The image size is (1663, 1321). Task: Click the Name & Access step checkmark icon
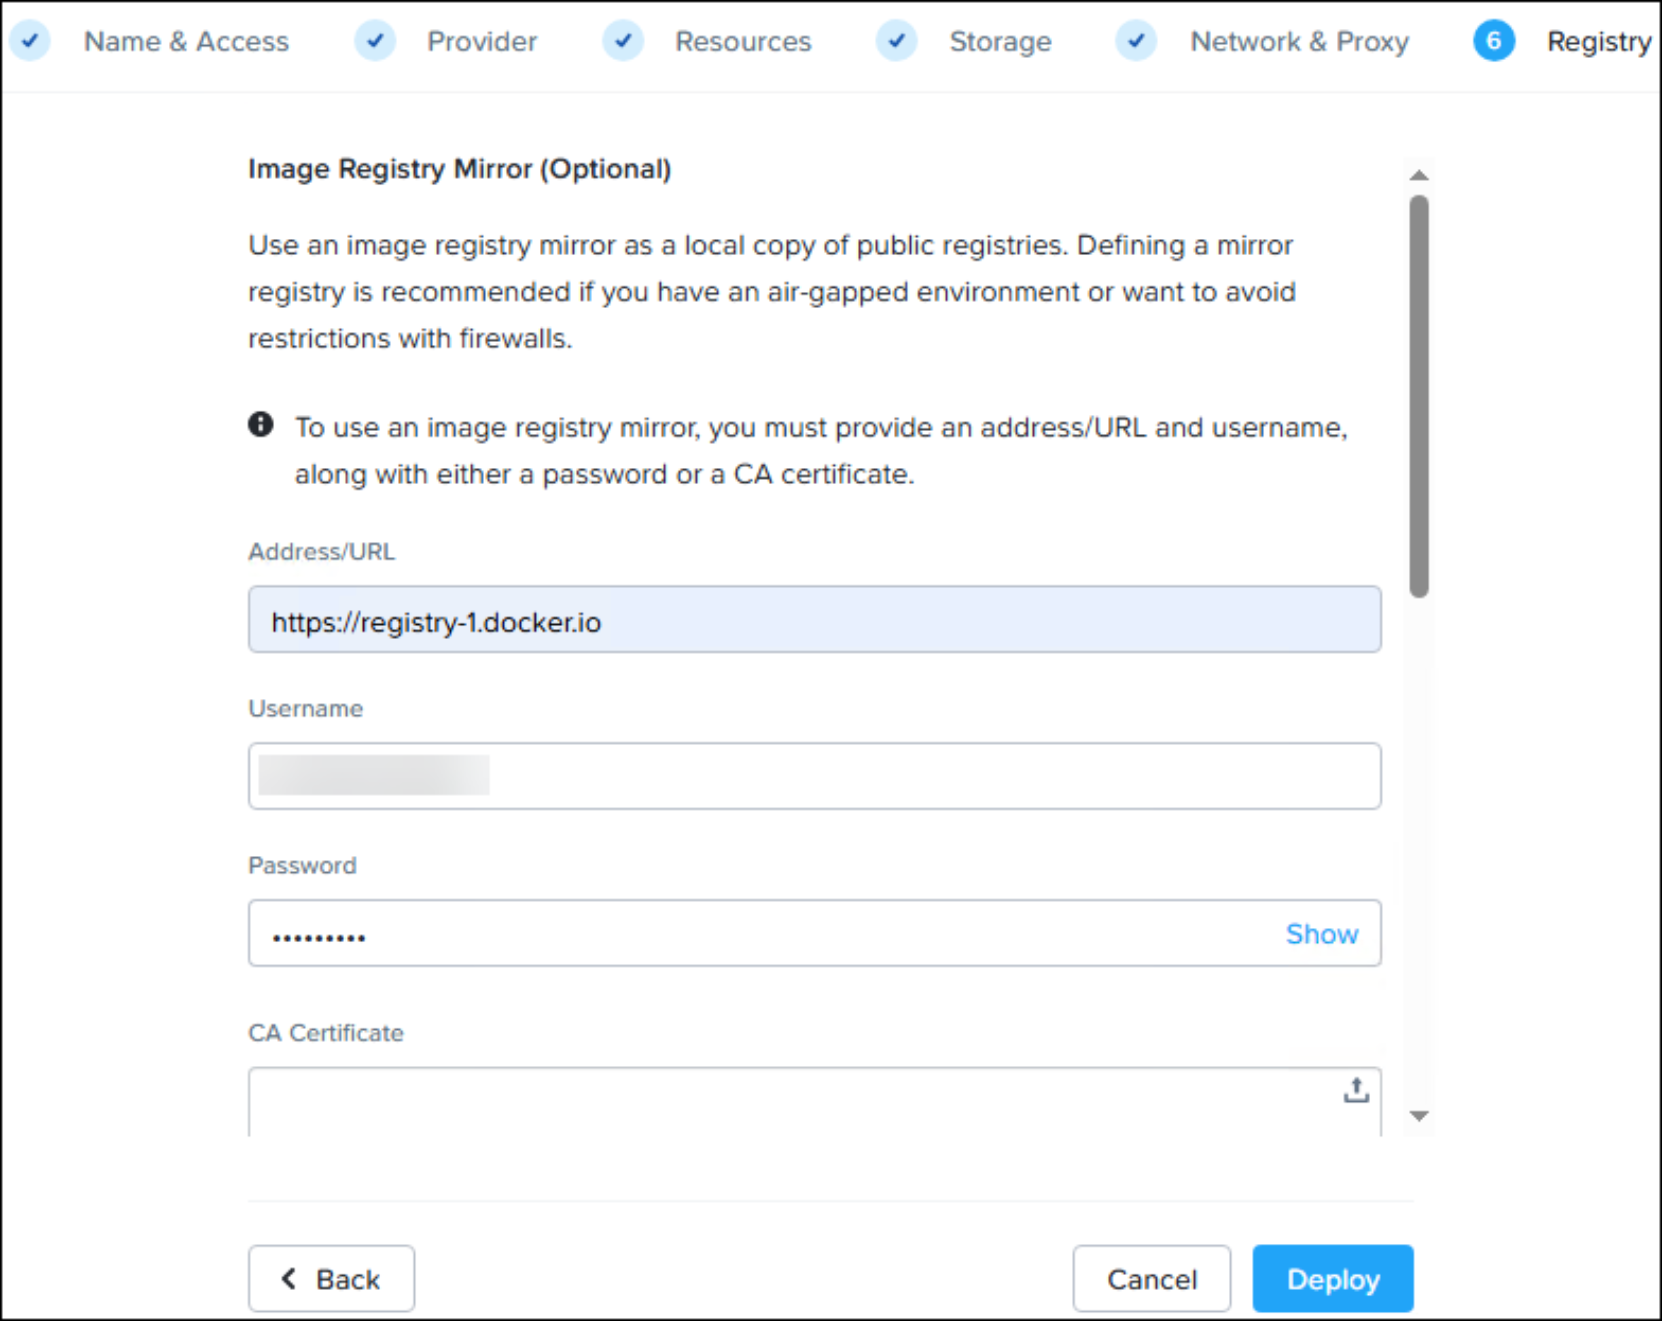point(30,41)
